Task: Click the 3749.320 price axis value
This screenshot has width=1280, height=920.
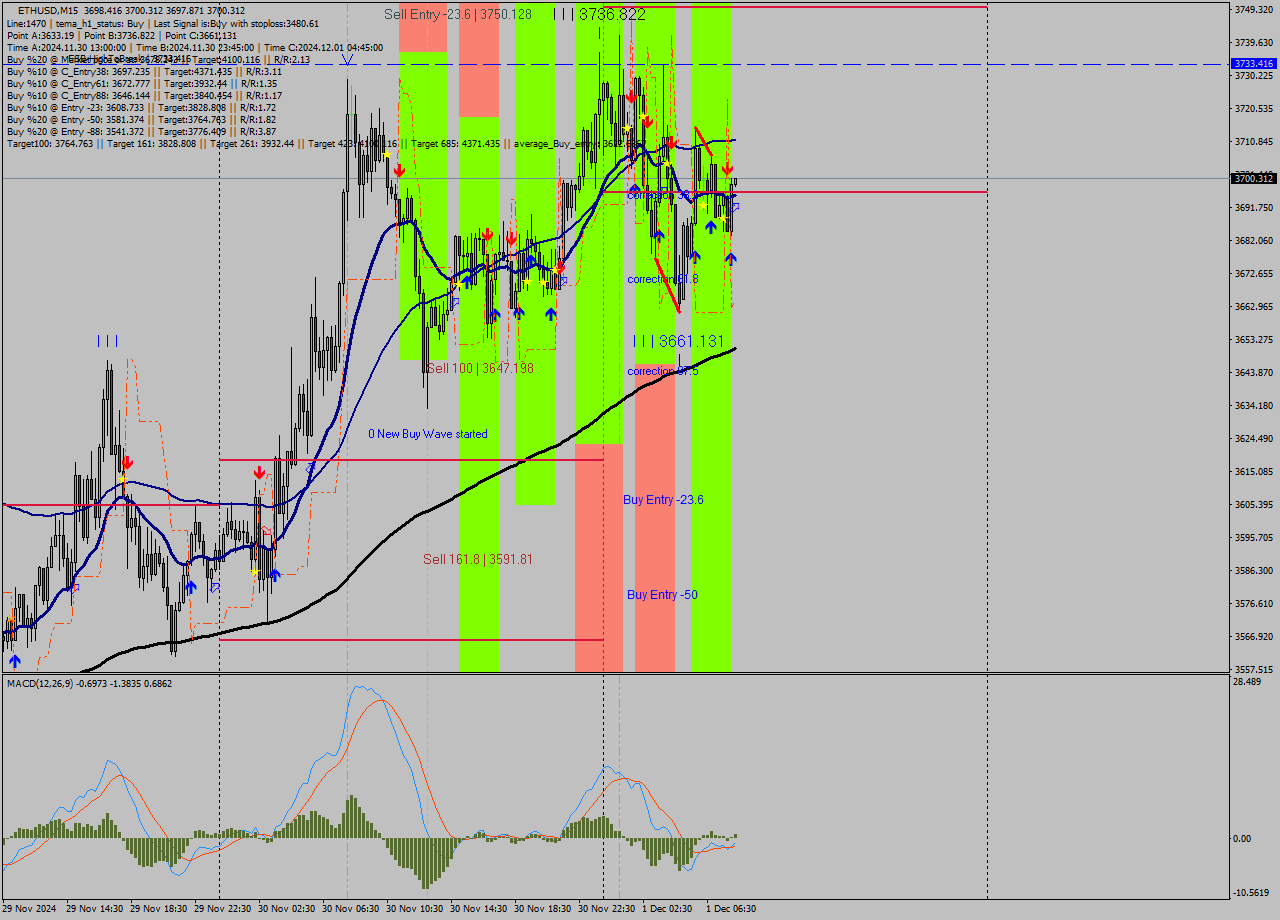Action: pyautogui.click(x=1254, y=9)
